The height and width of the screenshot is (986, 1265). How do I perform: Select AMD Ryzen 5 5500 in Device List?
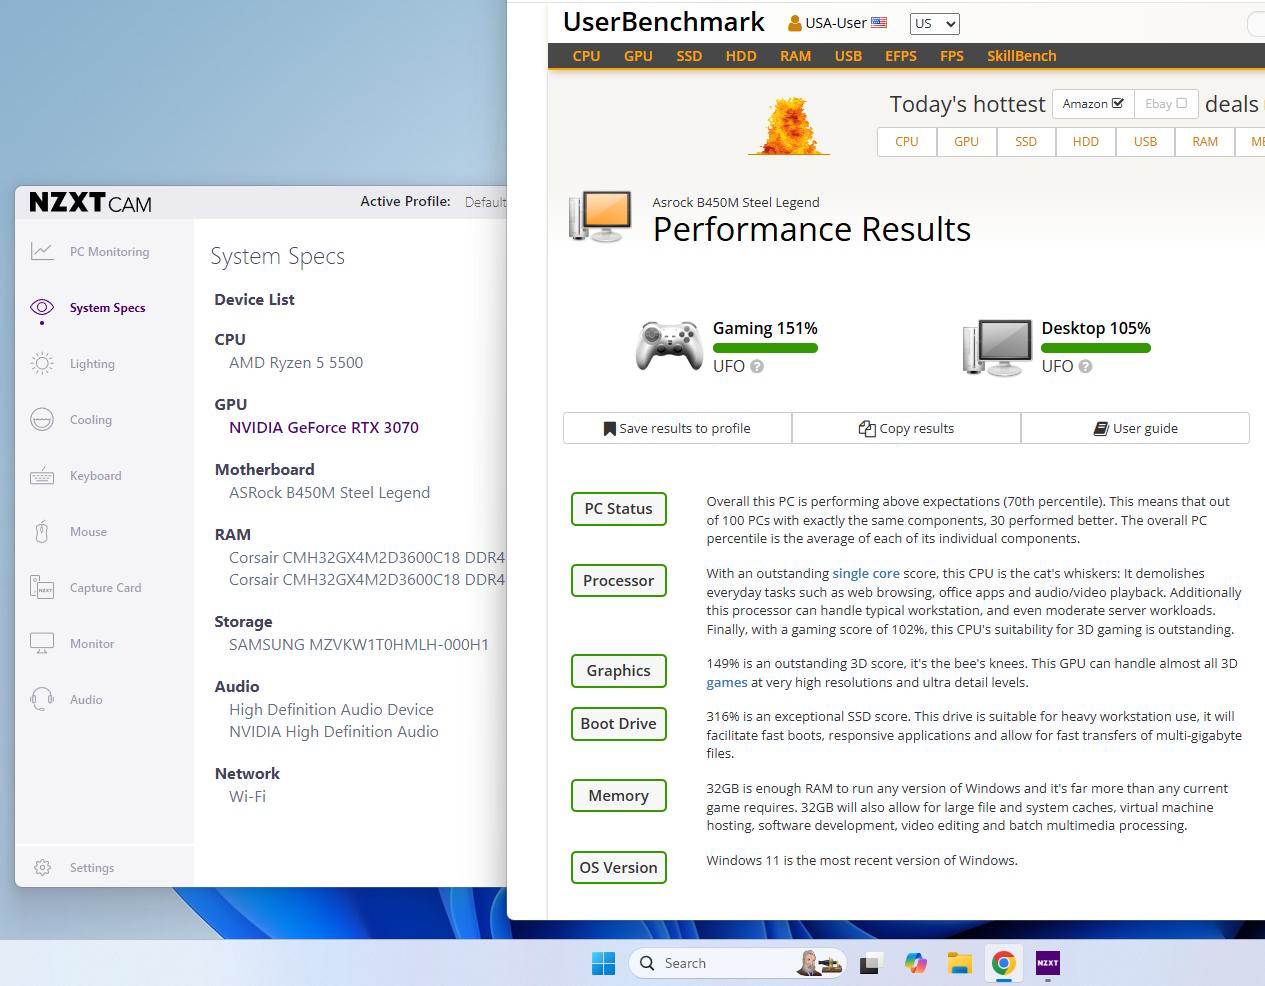[296, 362]
